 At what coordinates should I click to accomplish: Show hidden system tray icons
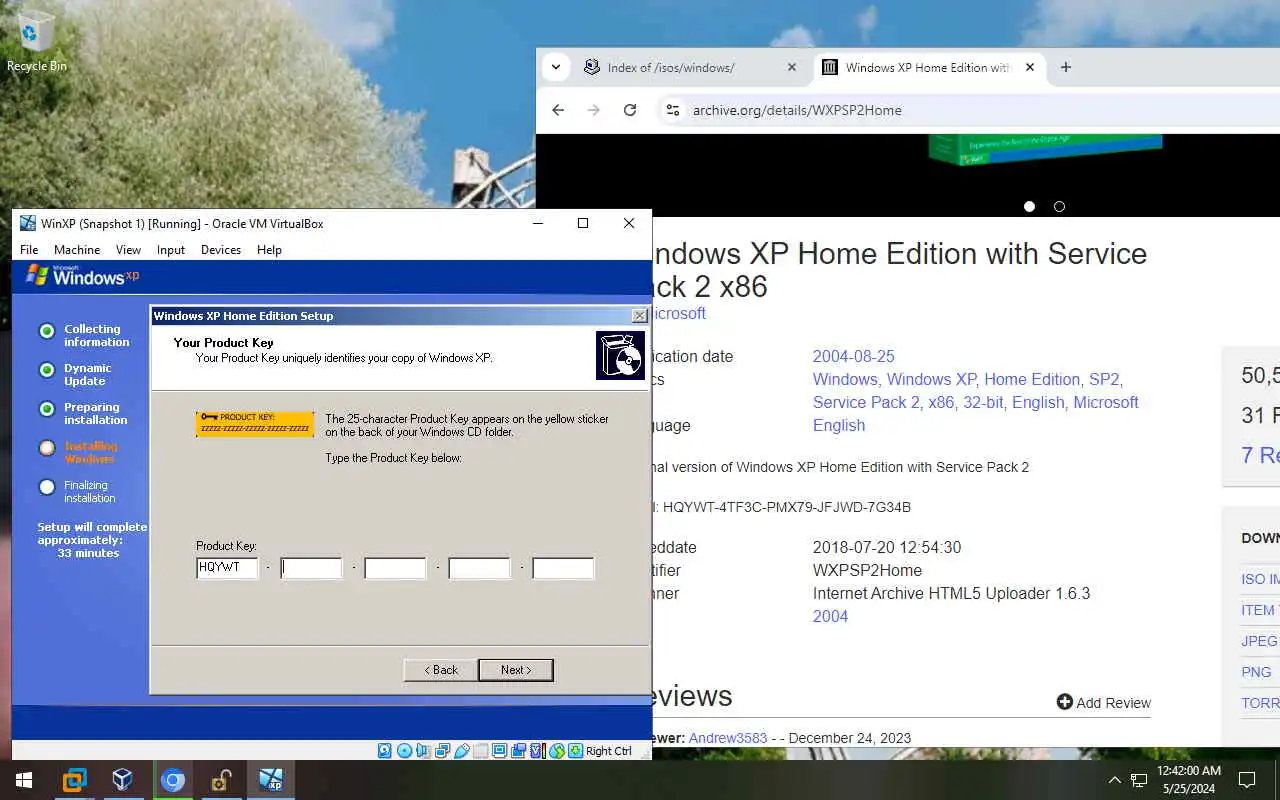[x=1114, y=780]
